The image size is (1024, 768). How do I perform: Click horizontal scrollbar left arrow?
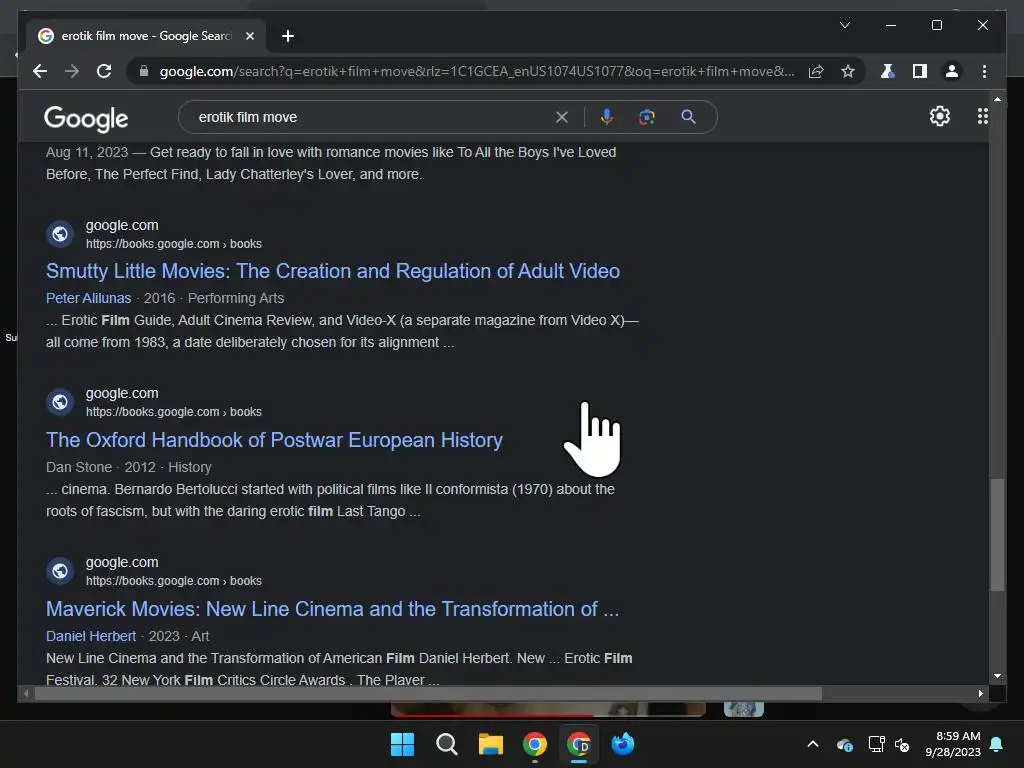[x=26, y=694]
